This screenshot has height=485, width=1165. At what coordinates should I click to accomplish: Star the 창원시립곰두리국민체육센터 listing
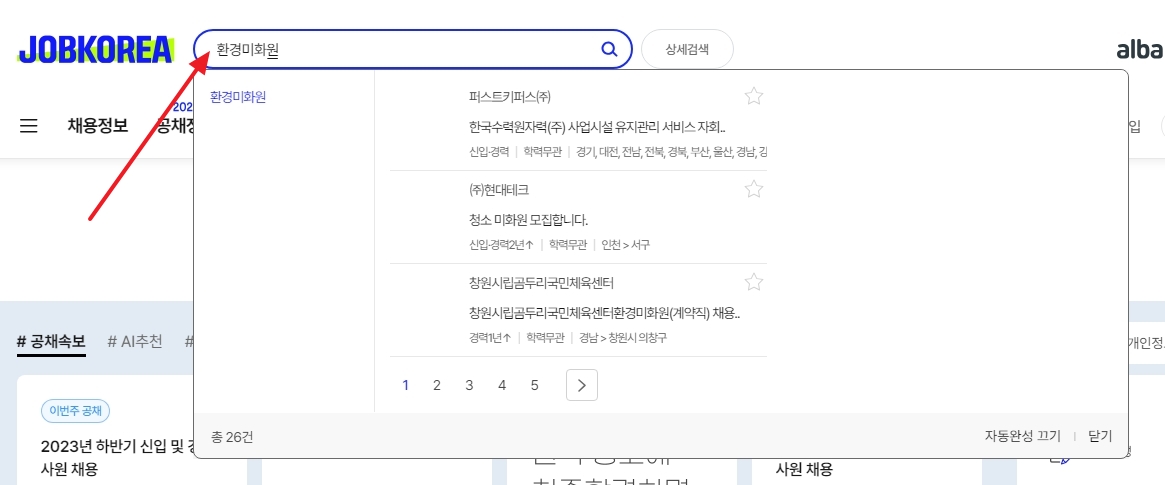pyautogui.click(x=753, y=281)
